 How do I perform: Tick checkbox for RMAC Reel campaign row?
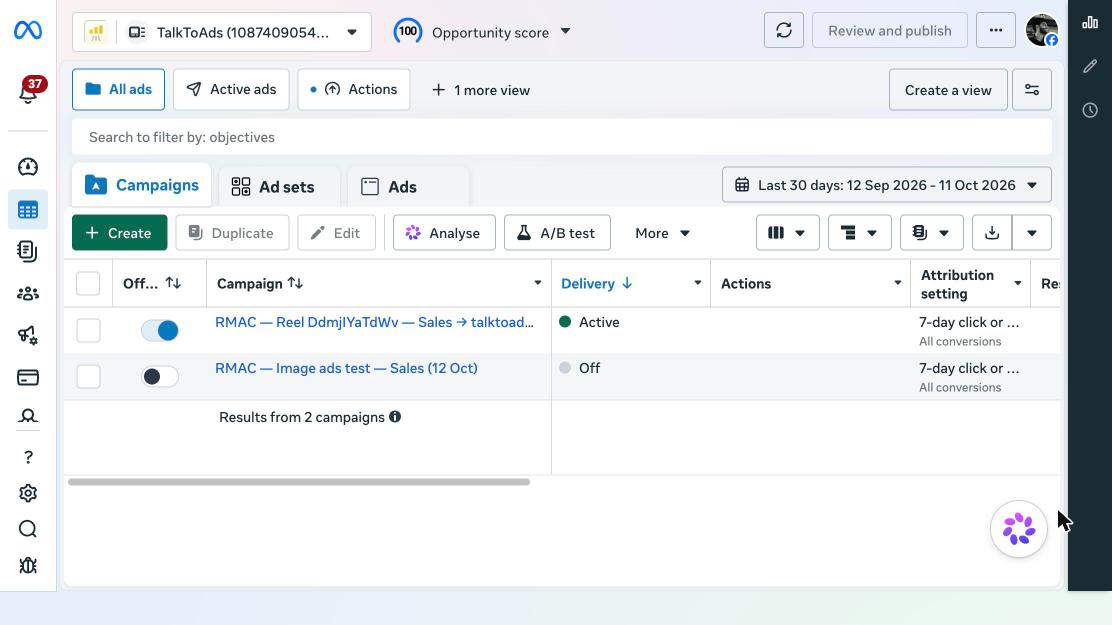[x=88, y=330]
